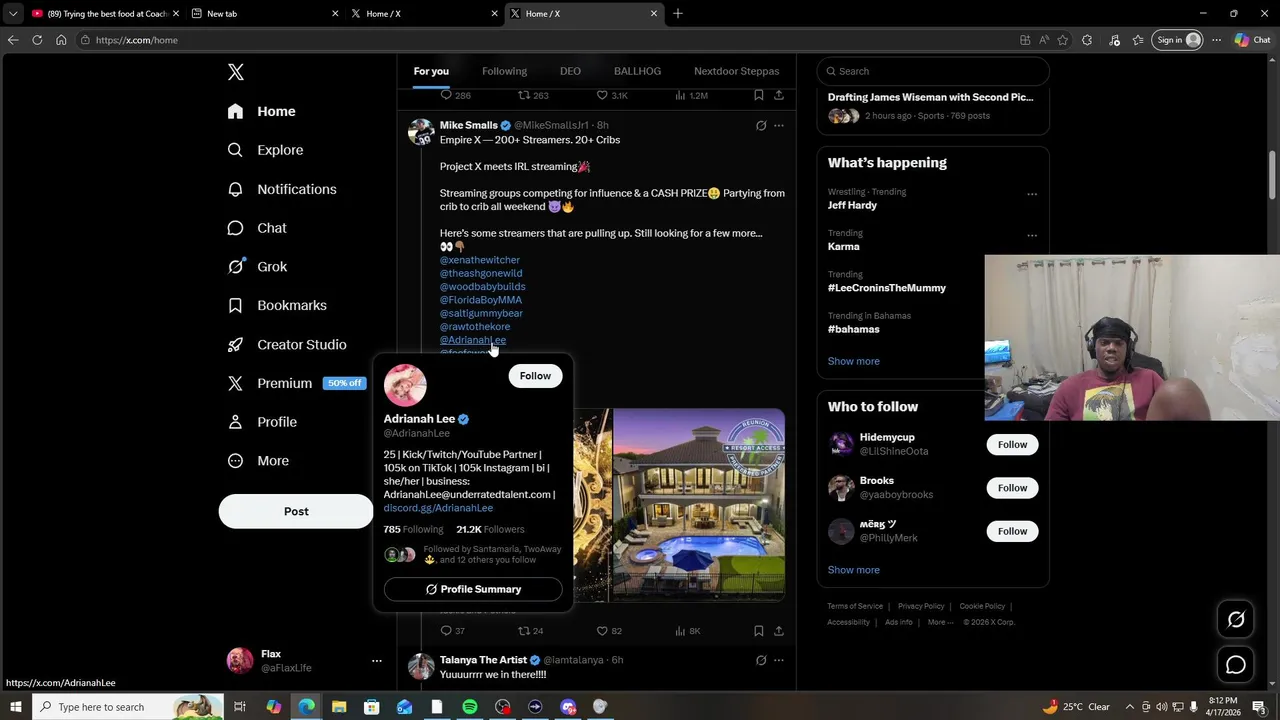Share Mike Smalls' post
Screen dimensions: 1280x720
(779, 631)
